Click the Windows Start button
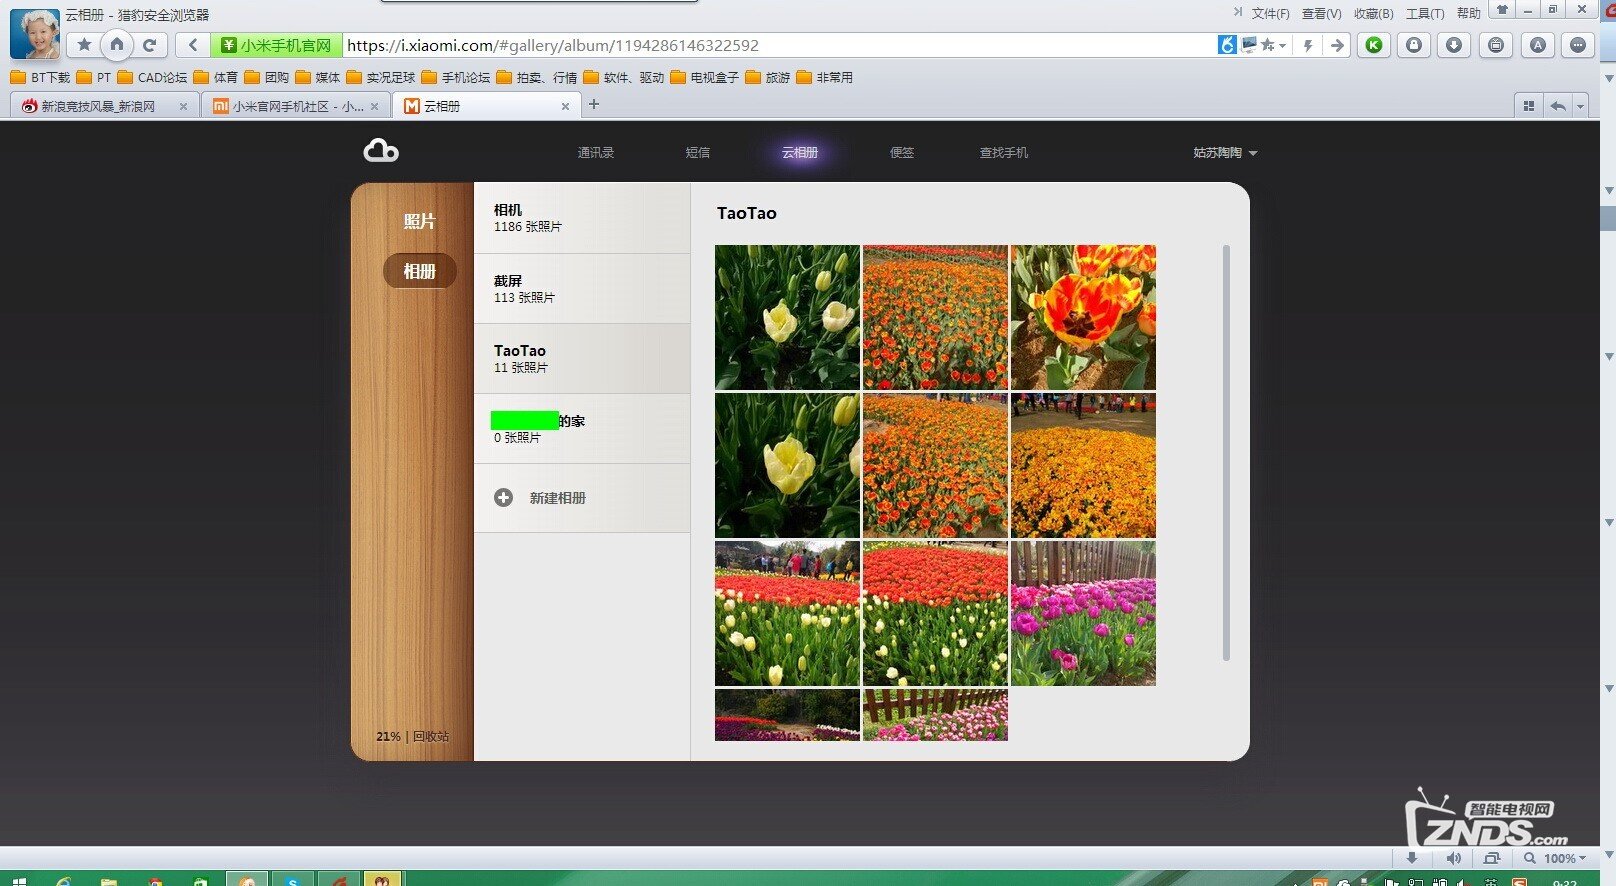The width and height of the screenshot is (1616, 886). coord(17,880)
